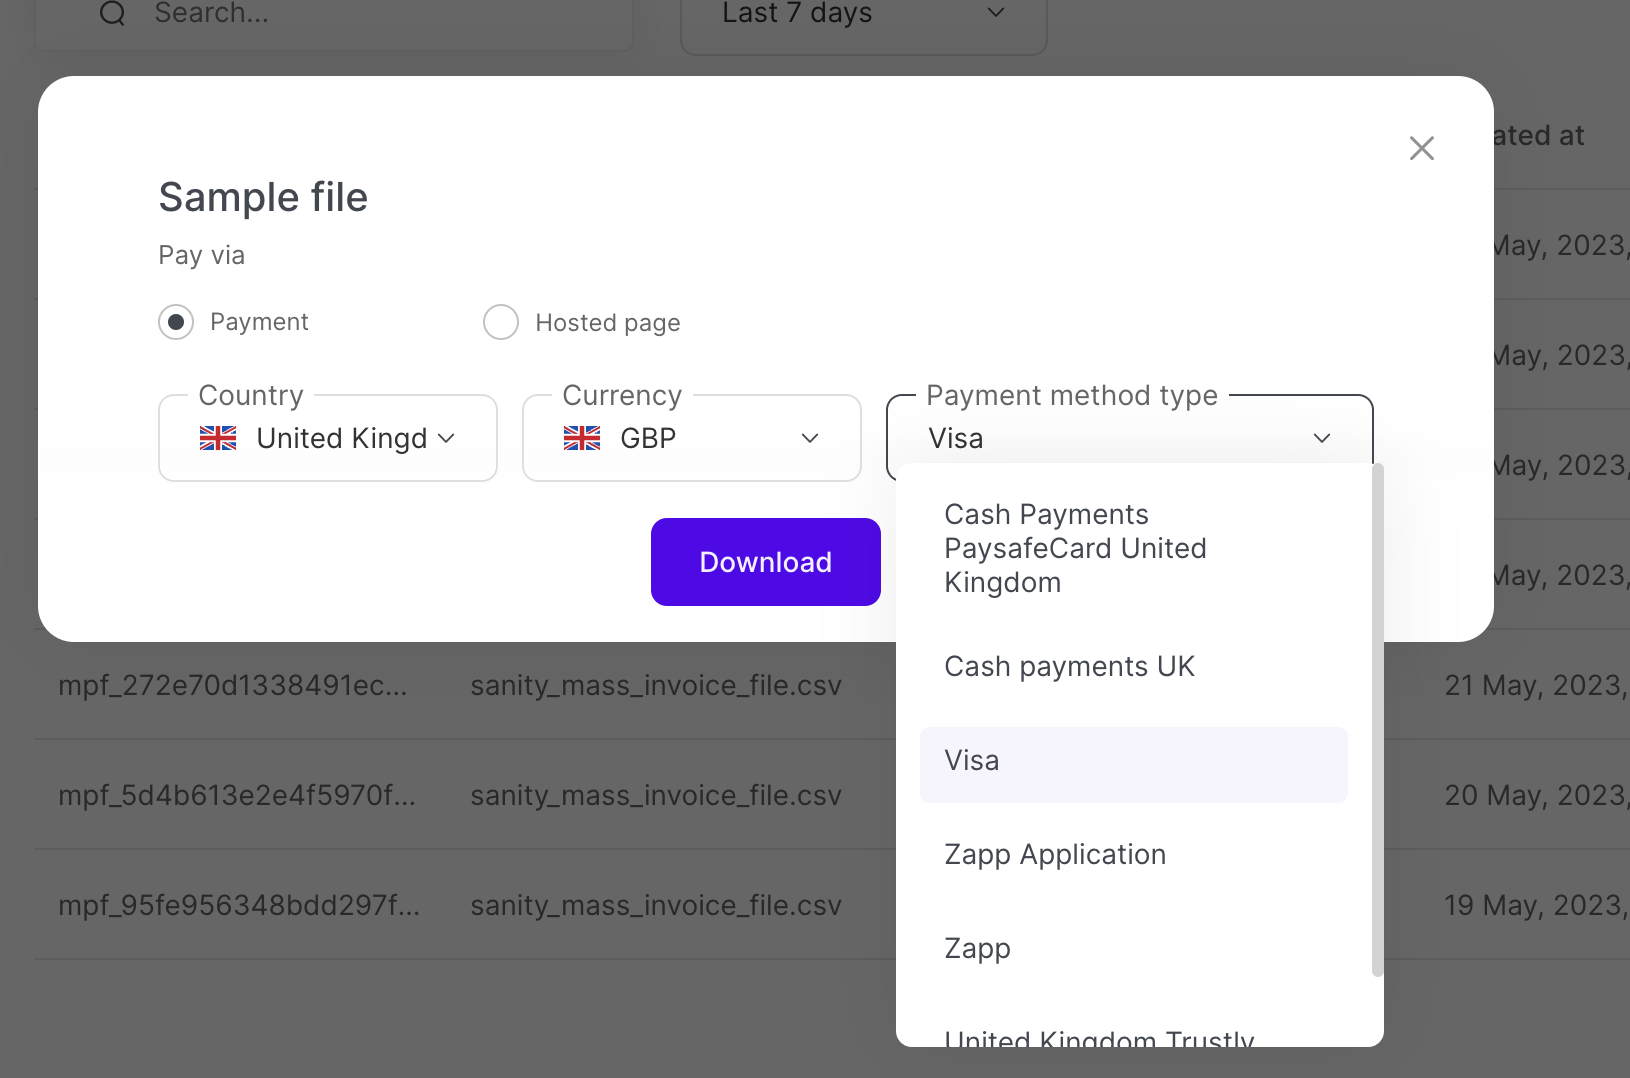The height and width of the screenshot is (1078, 1630).
Task: Expand the Currency GBP dropdown
Action: tap(691, 438)
